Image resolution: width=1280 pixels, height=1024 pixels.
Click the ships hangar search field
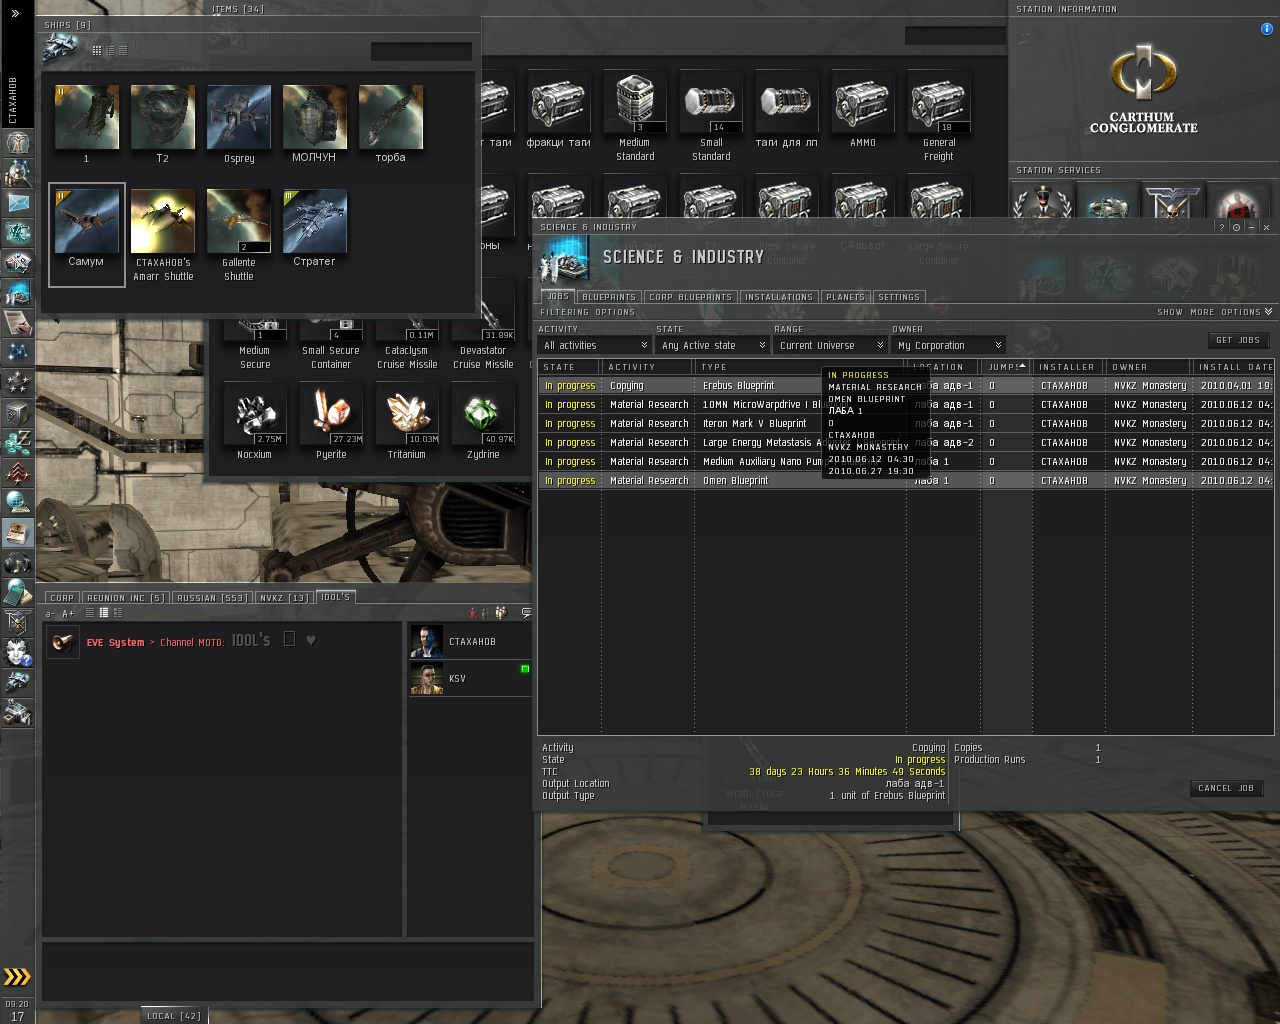[421, 52]
